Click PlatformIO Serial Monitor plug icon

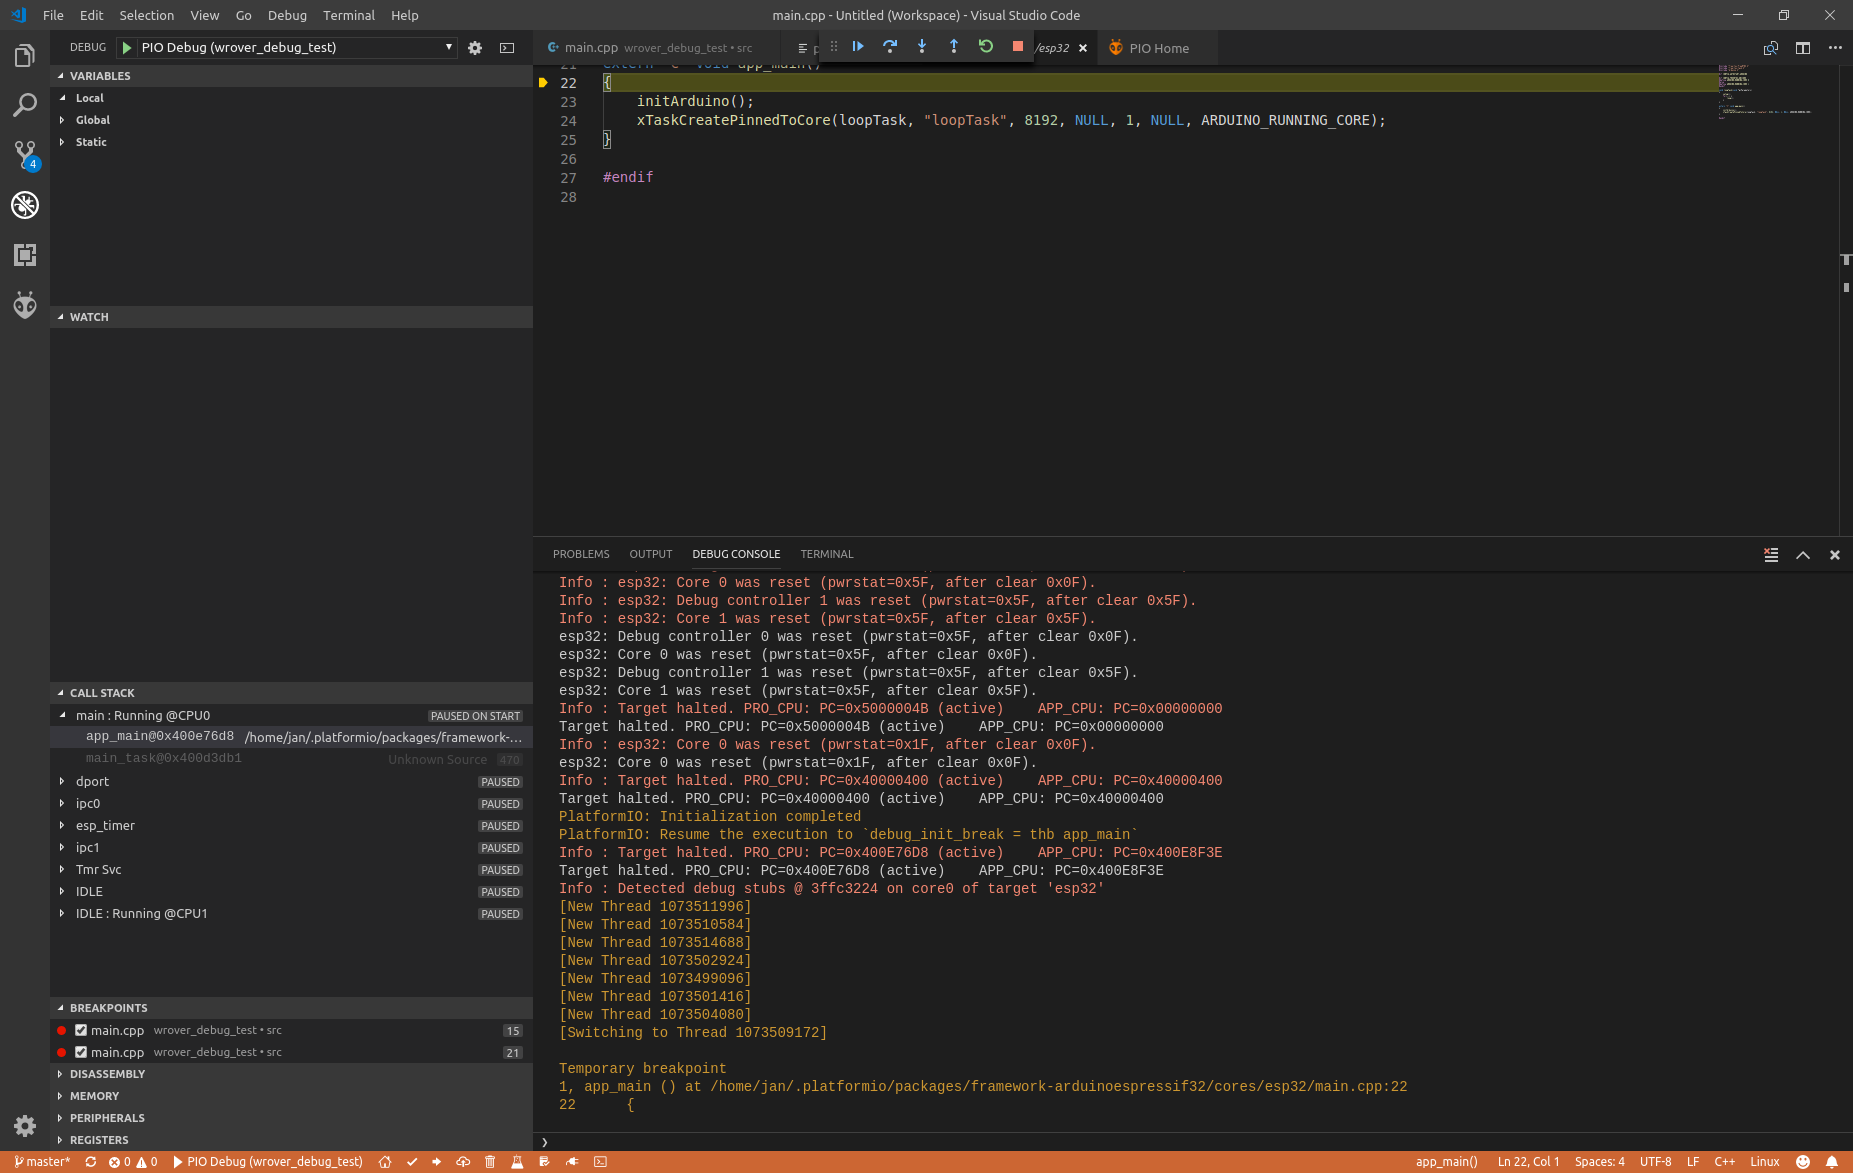[572, 1162]
